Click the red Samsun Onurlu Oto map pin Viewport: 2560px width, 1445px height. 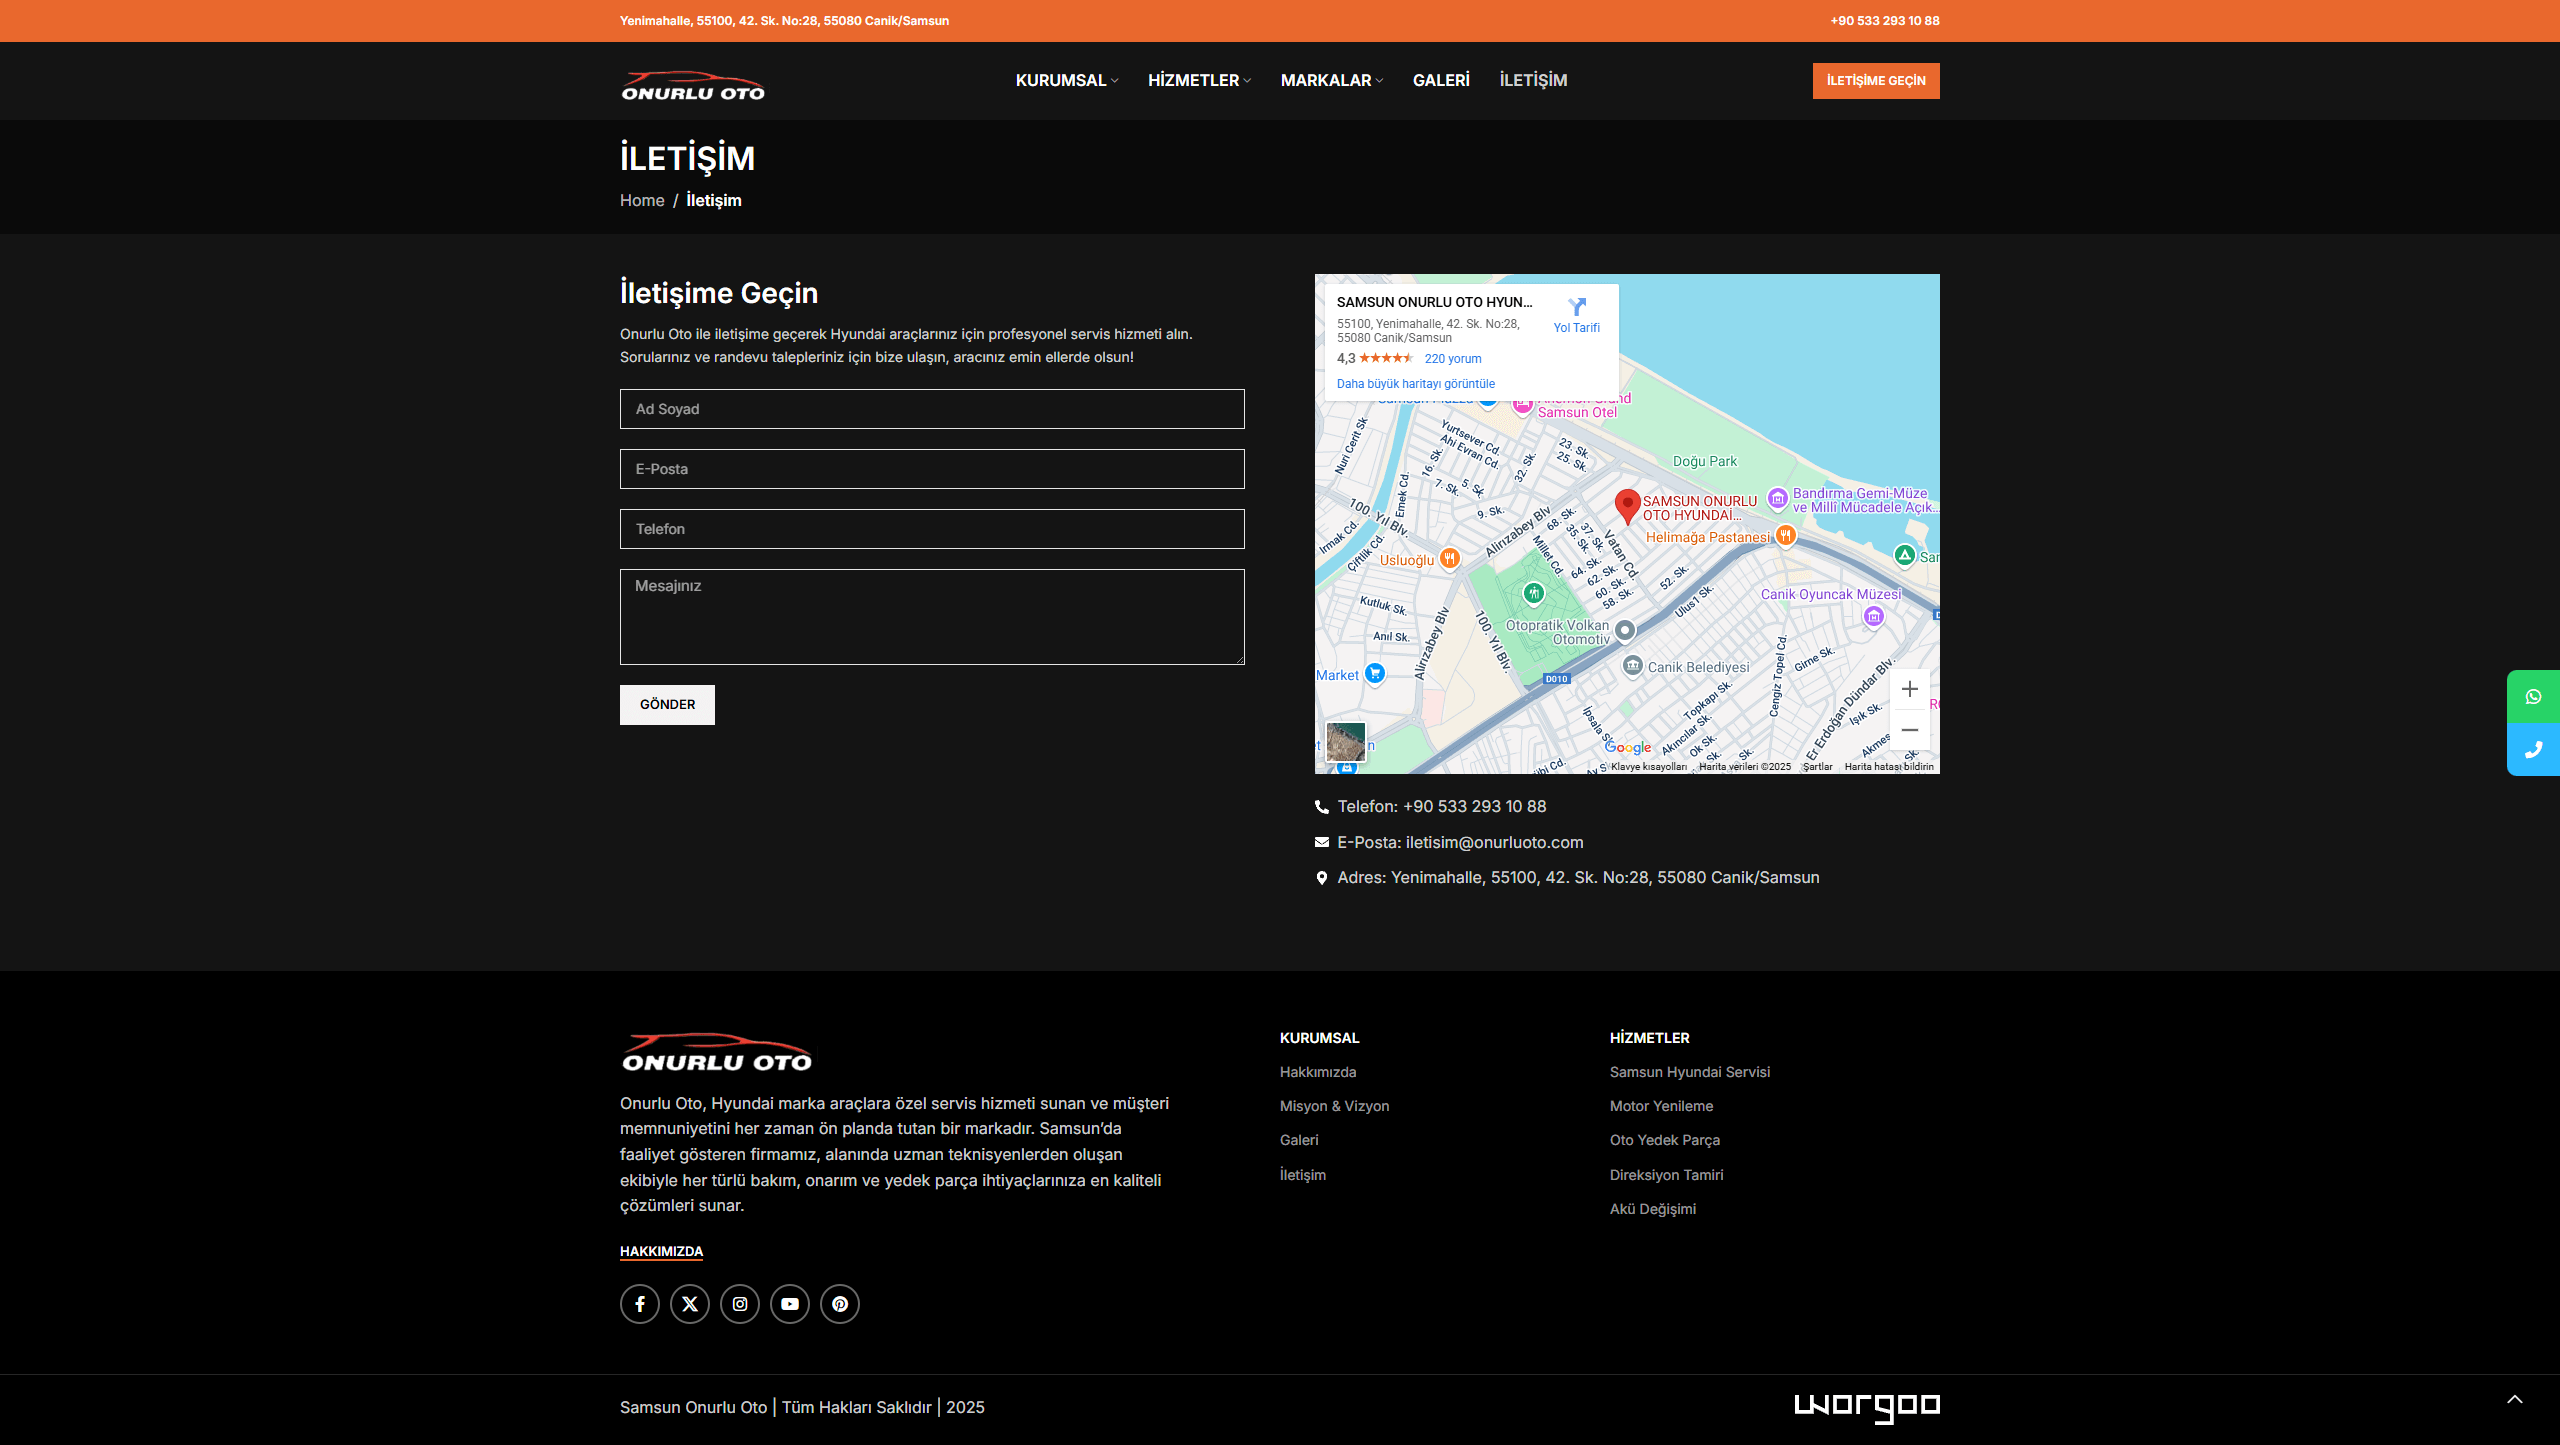point(1627,507)
